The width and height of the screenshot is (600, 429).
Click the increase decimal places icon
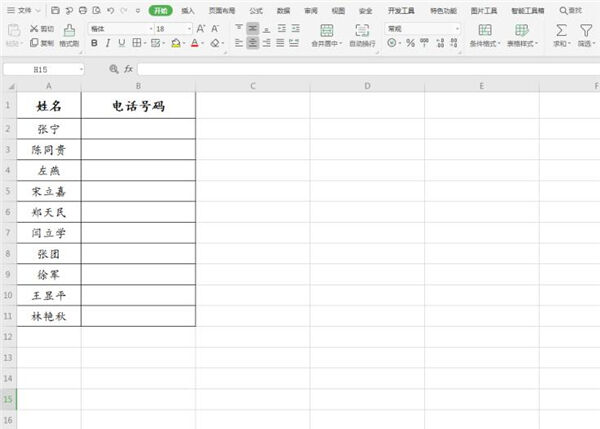[x=440, y=43]
